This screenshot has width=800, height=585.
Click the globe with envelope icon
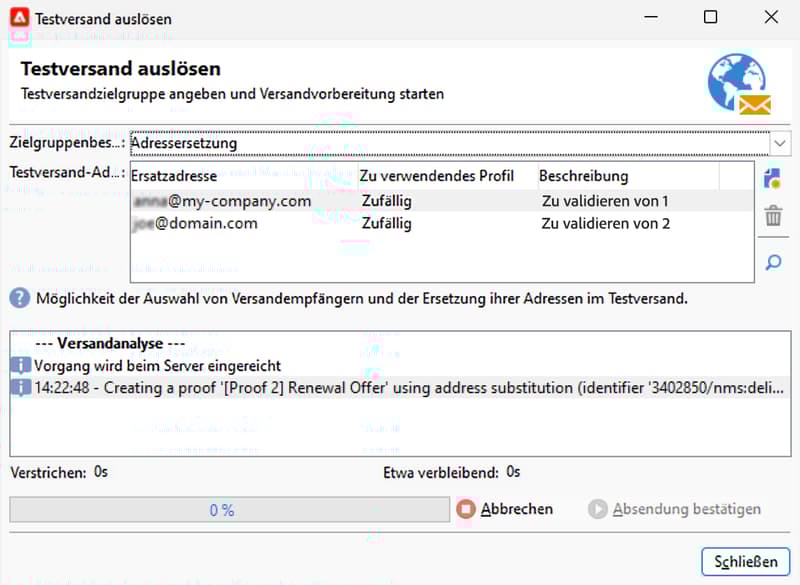click(x=739, y=84)
